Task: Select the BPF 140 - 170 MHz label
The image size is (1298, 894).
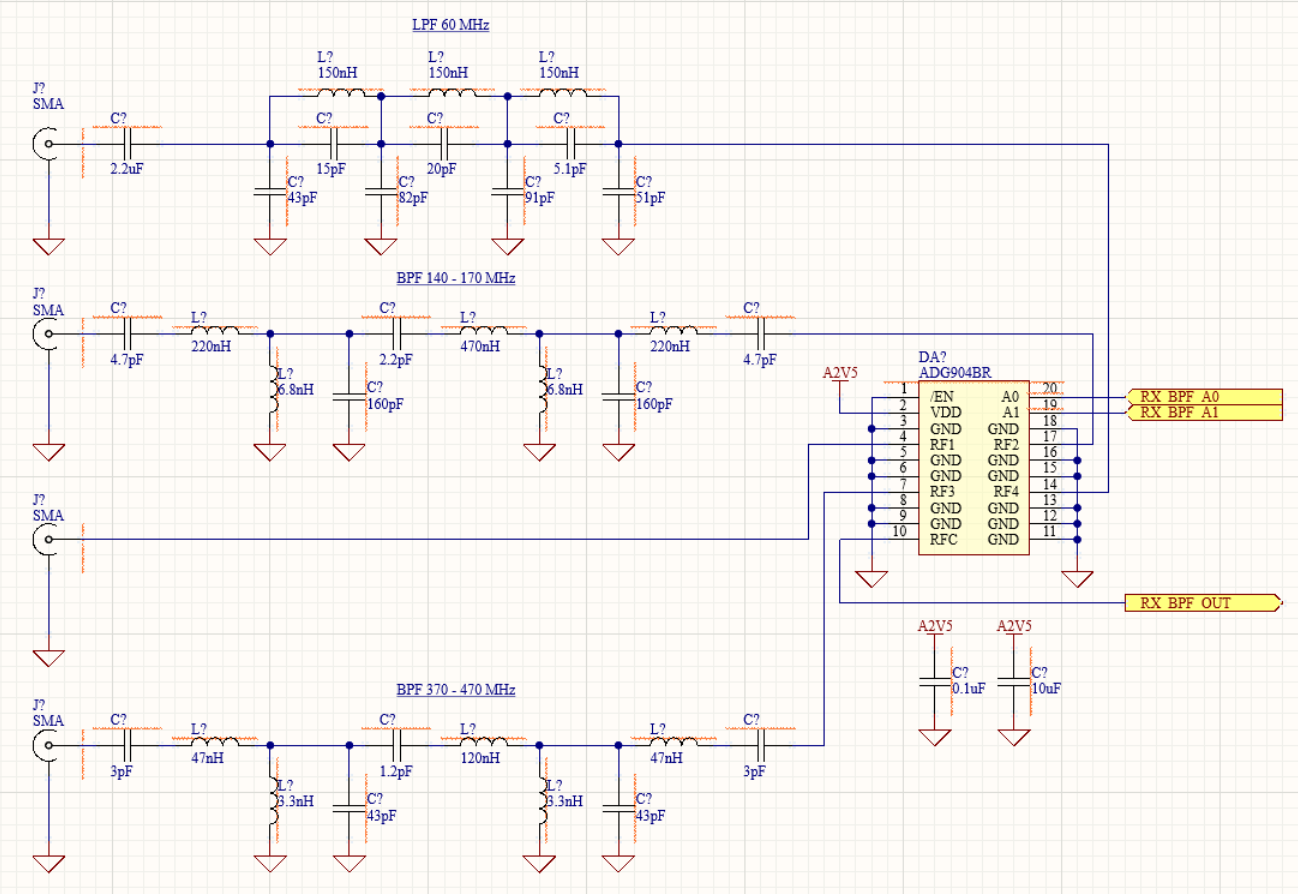Action: [x=455, y=278]
